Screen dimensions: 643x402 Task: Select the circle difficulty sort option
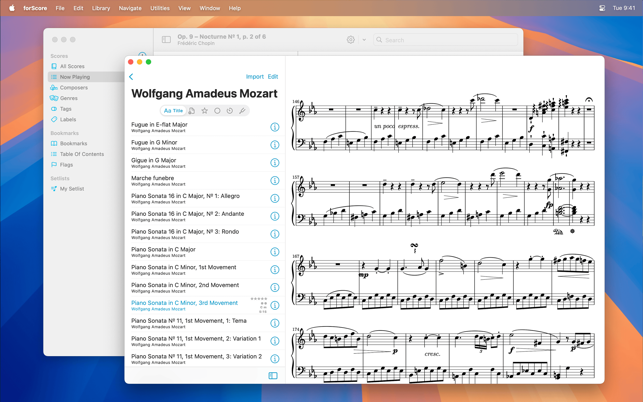(x=217, y=111)
